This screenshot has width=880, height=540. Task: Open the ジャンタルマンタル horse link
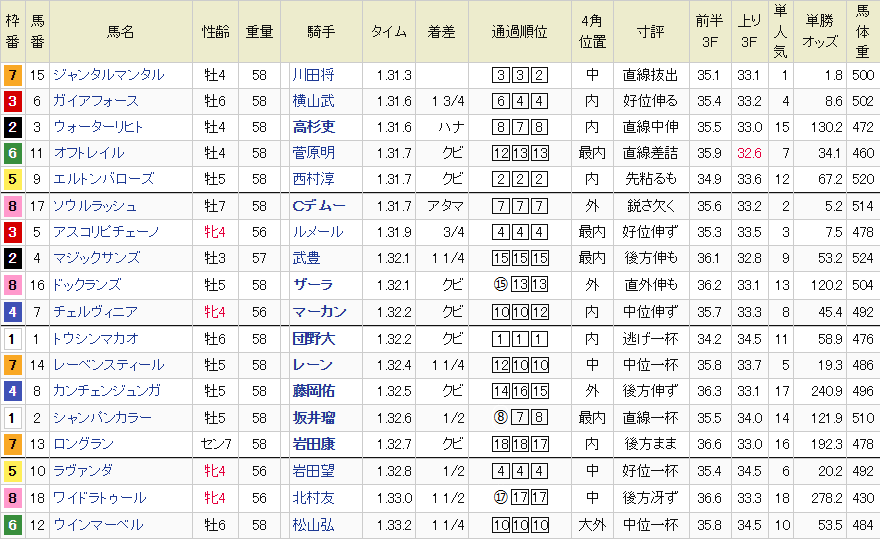point(108,75)
